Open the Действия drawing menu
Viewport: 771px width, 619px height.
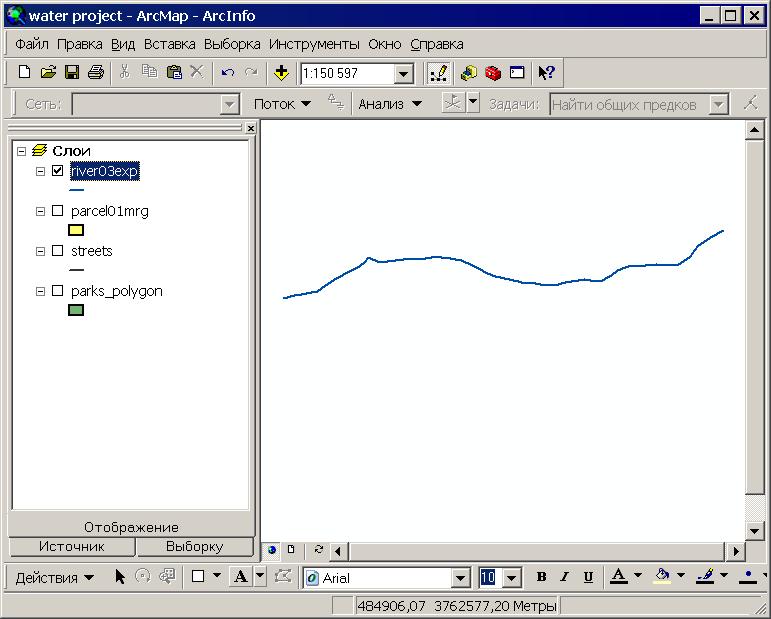coord(54,577)
